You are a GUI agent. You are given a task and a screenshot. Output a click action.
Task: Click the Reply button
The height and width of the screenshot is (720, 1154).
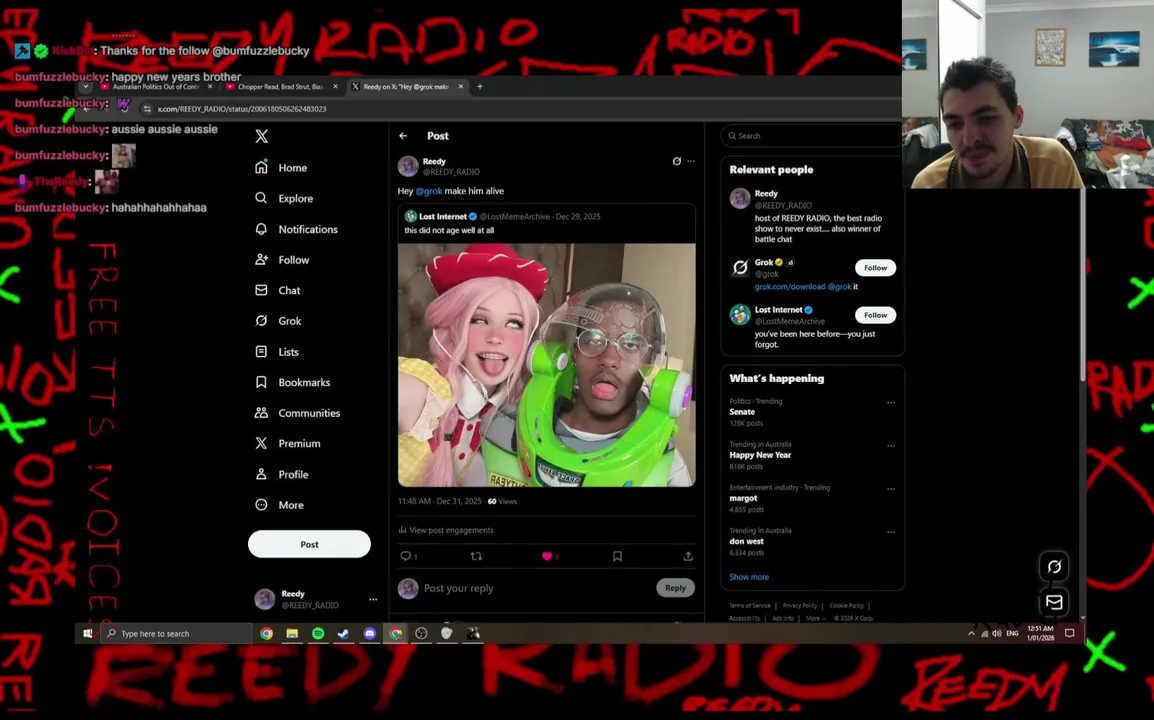pos(675,587)
